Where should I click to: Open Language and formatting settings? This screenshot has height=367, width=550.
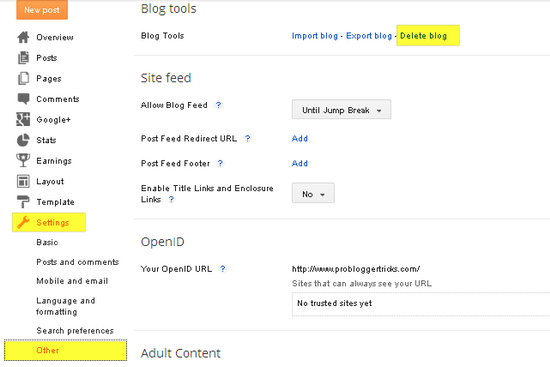(66, 306)
